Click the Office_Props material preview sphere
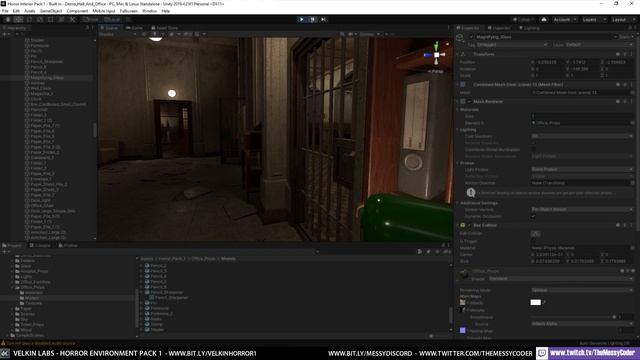Viewport: 640px width, 360px height. click(x=464, y=274)
